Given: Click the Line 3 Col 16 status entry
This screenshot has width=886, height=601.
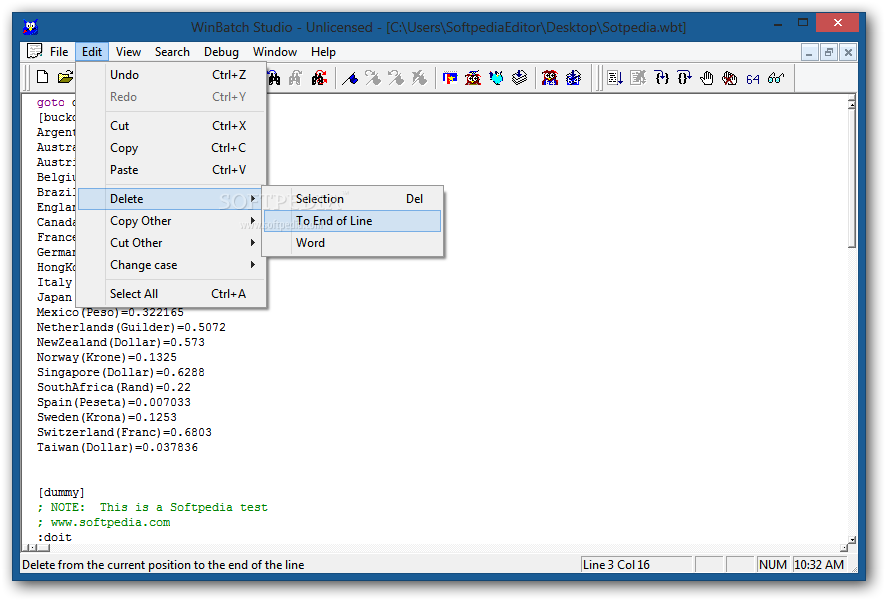Looking at the screenshot, I should pyautogui.click(x=636, y=565).
